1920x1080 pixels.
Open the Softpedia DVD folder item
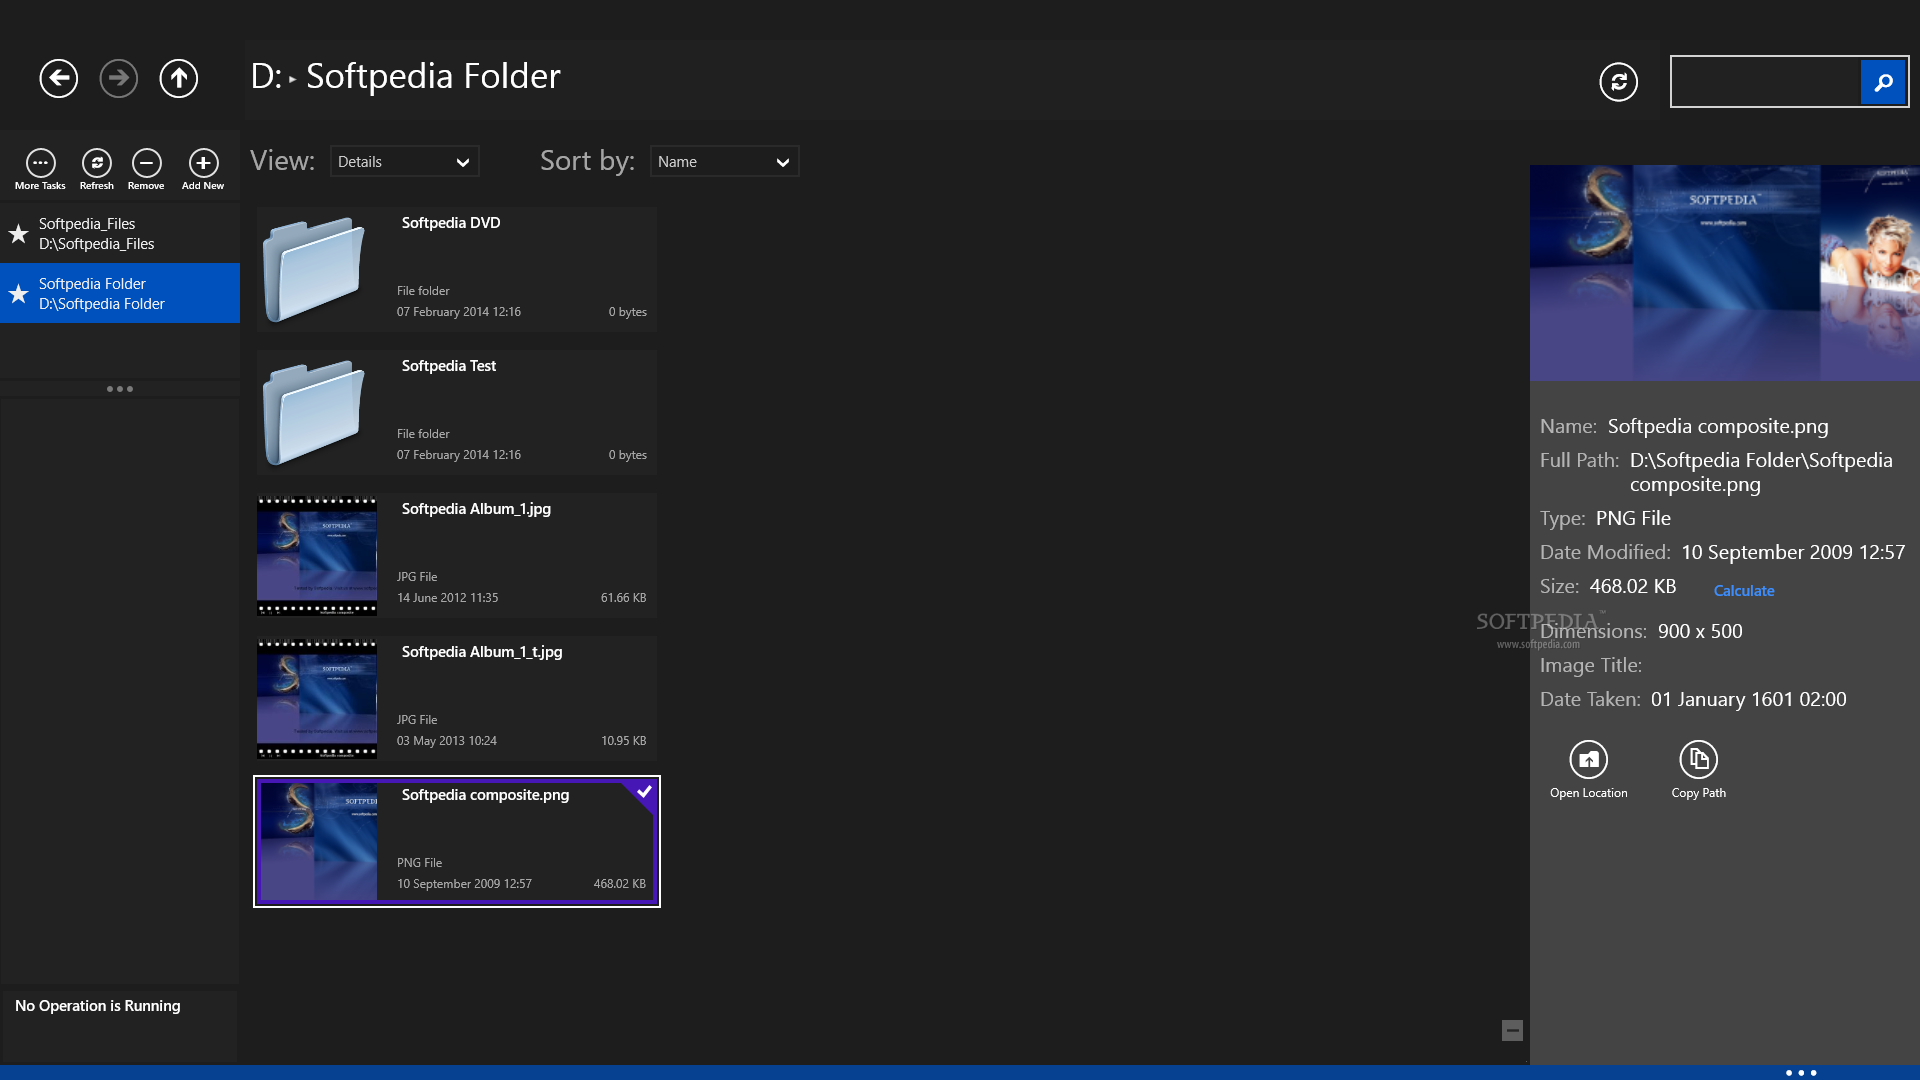[x=457, y=269]
